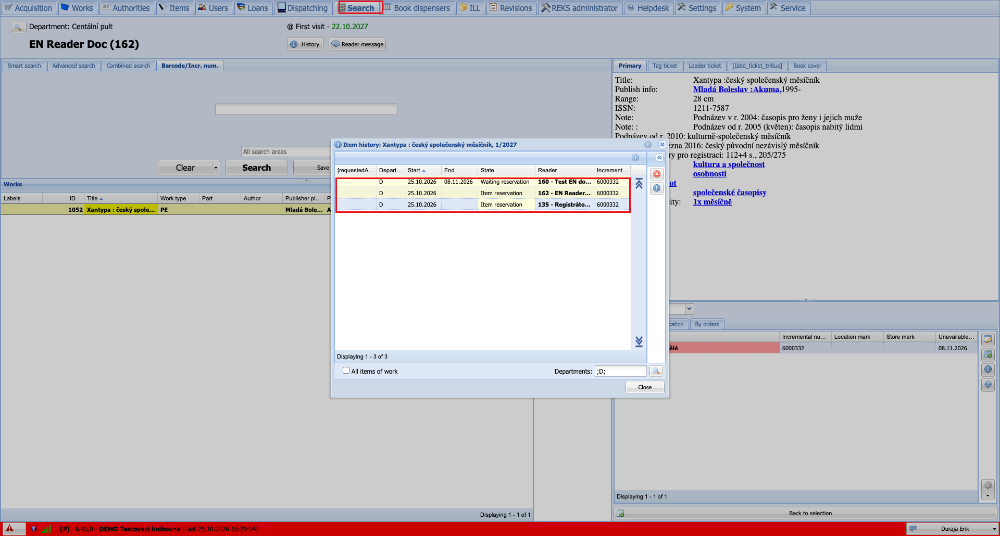Open the Users module tab
The height and width of the screenshot is (536, 1000).
coord(213,8)
